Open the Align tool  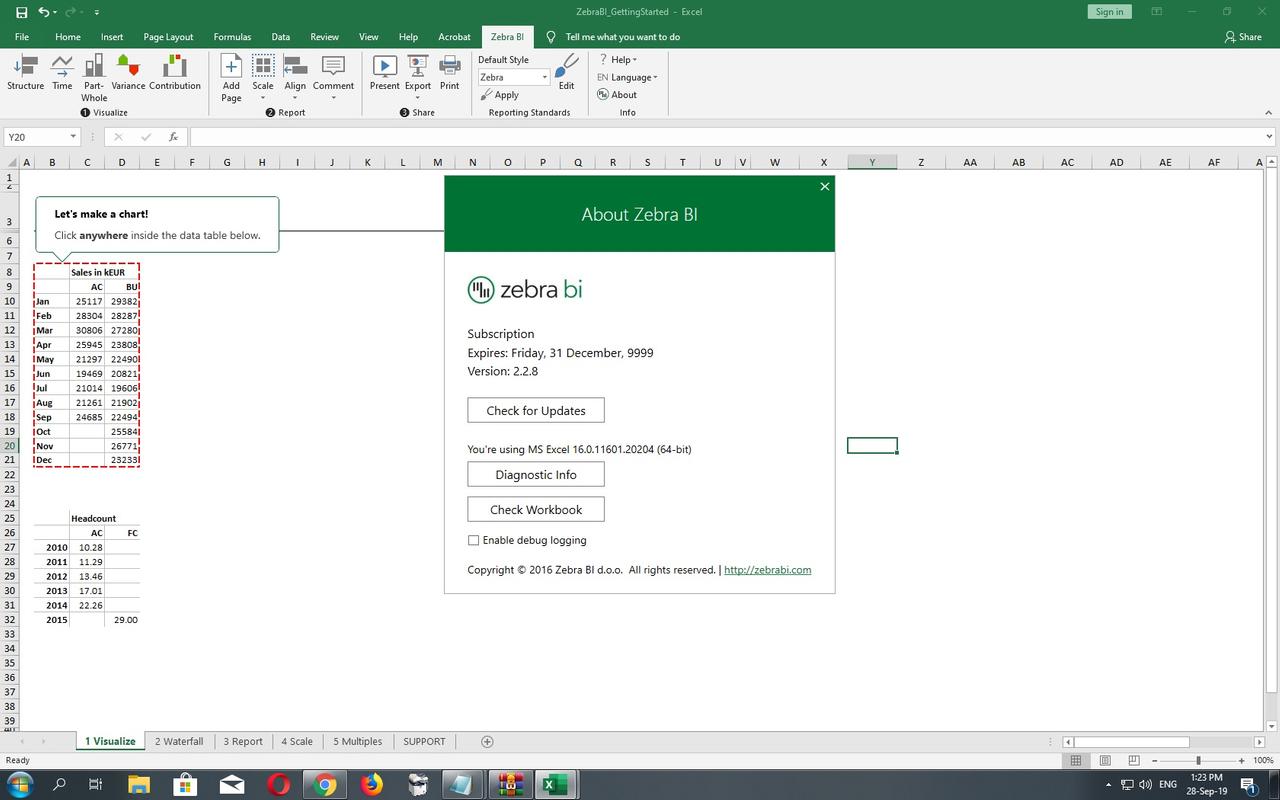pos(295,78)
